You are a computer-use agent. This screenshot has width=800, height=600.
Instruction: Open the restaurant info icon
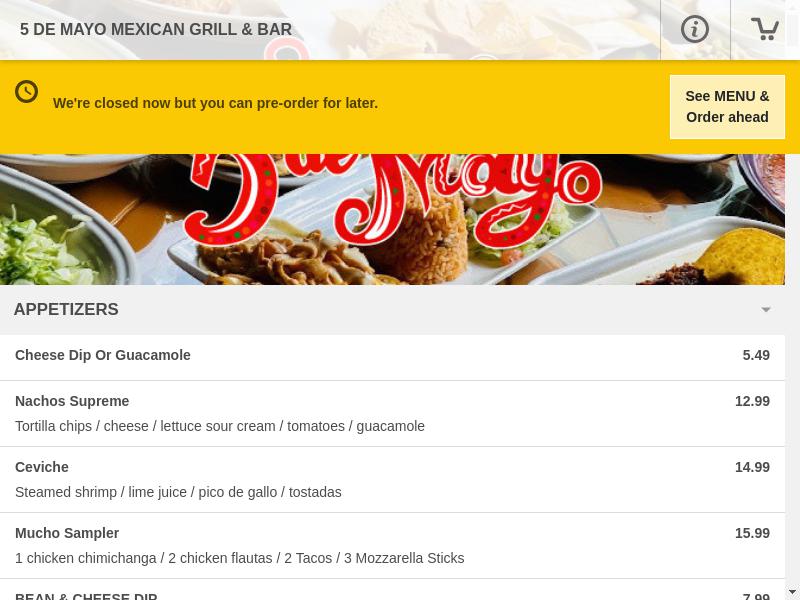pyautogui.click(x=694, y=29)
